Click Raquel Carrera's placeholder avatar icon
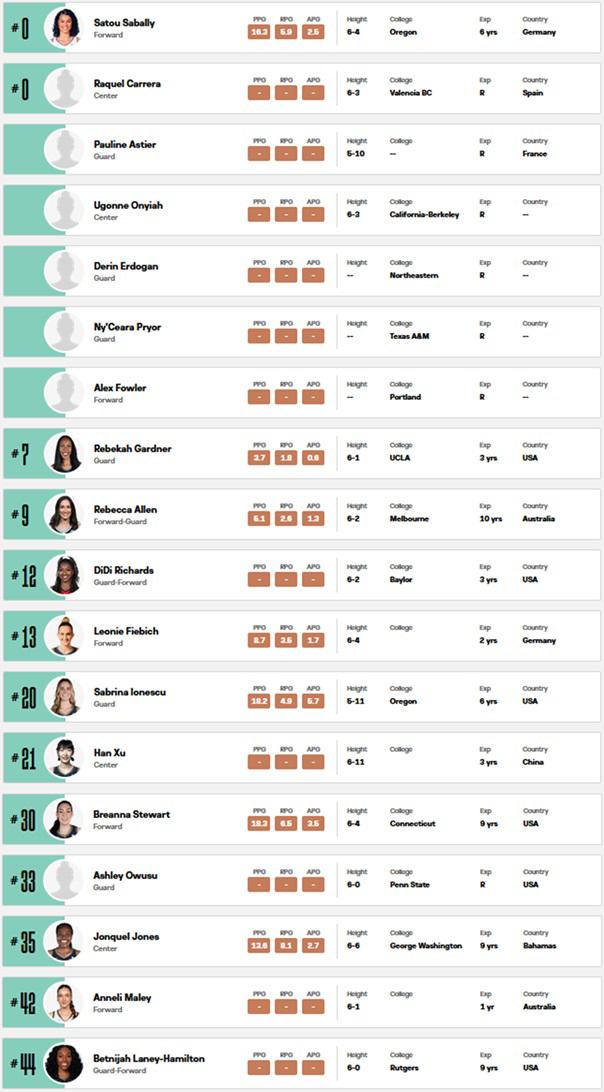604x1092 pixels. [64, 88]
